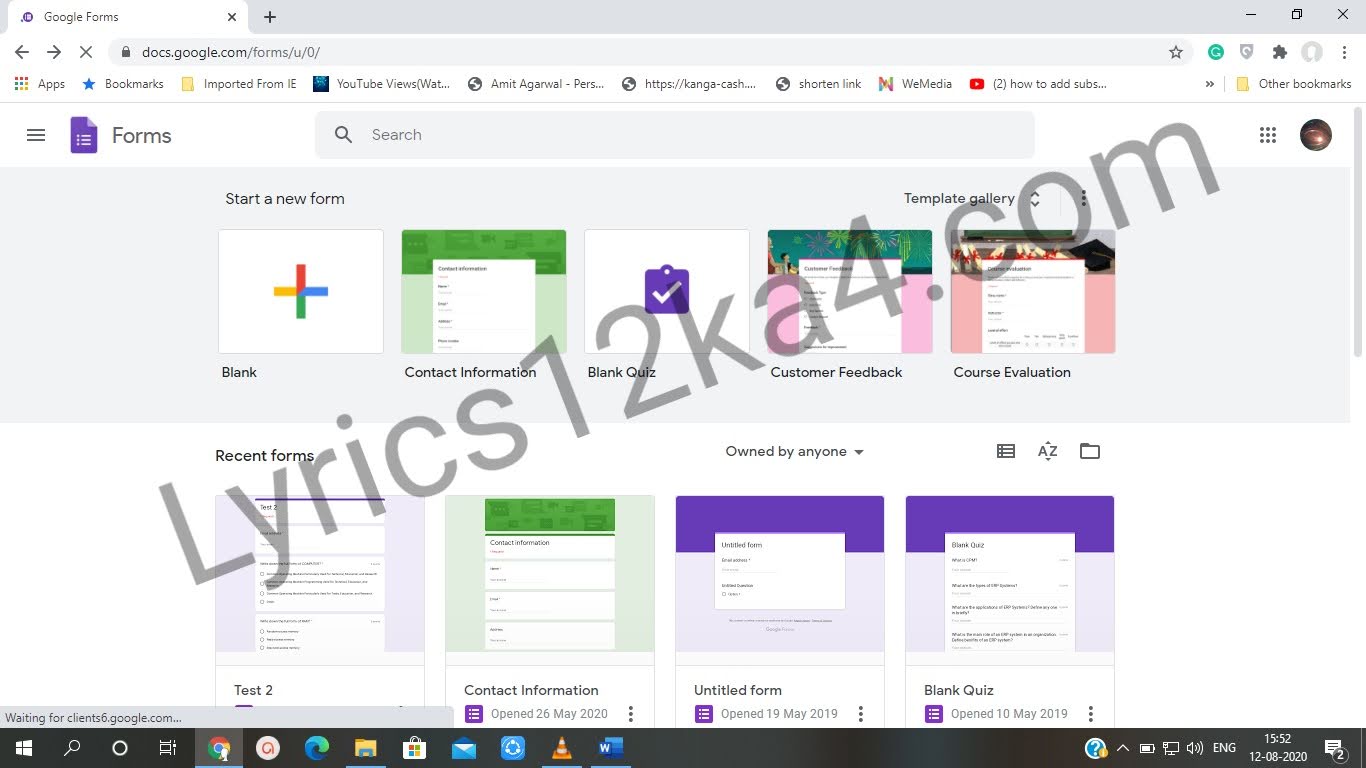
Task: Click the address bar URL
Action: 231,52
